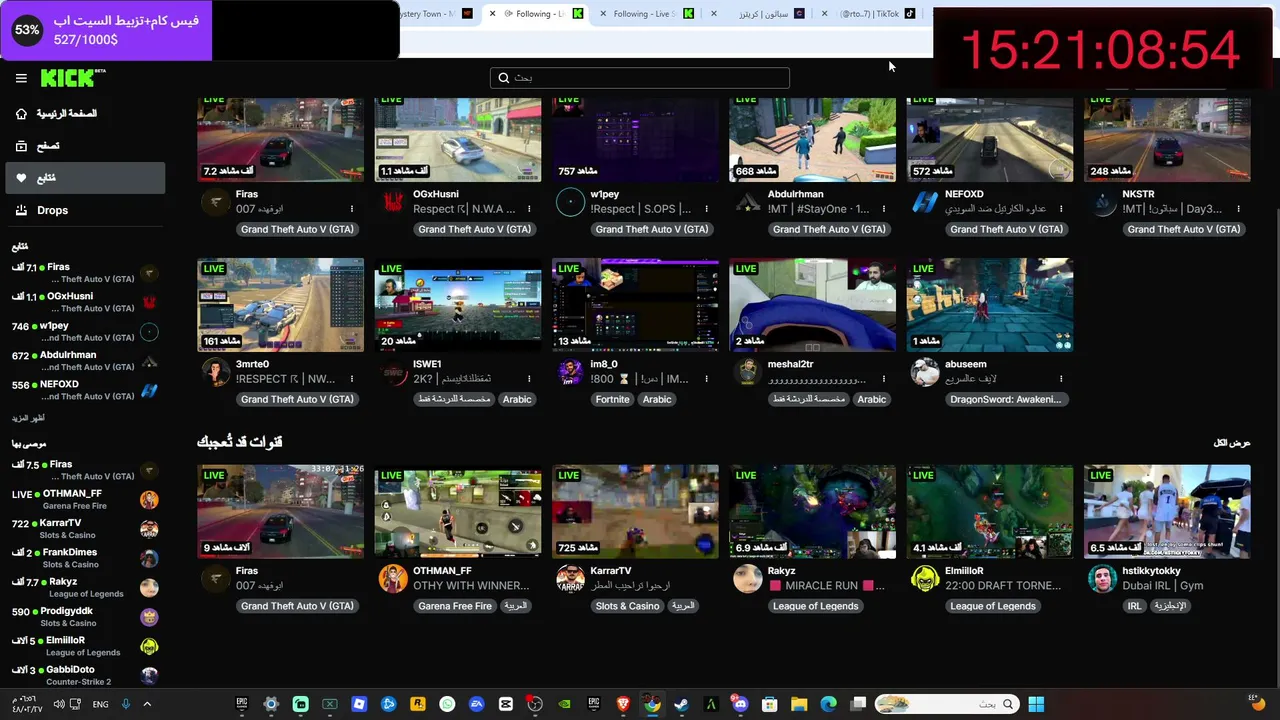Open the Garena Free Fire category tag
Screen dimensions: 1280x720
click(x=455, y=606)
